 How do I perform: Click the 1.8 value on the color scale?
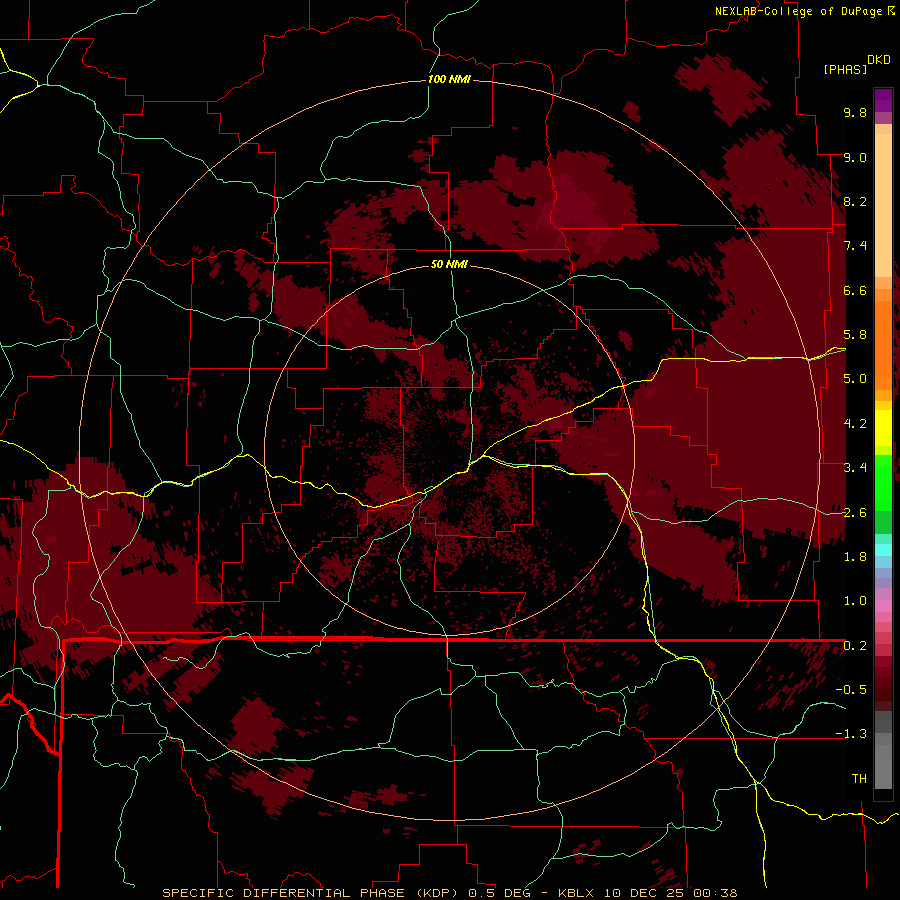tap(855, 557)
